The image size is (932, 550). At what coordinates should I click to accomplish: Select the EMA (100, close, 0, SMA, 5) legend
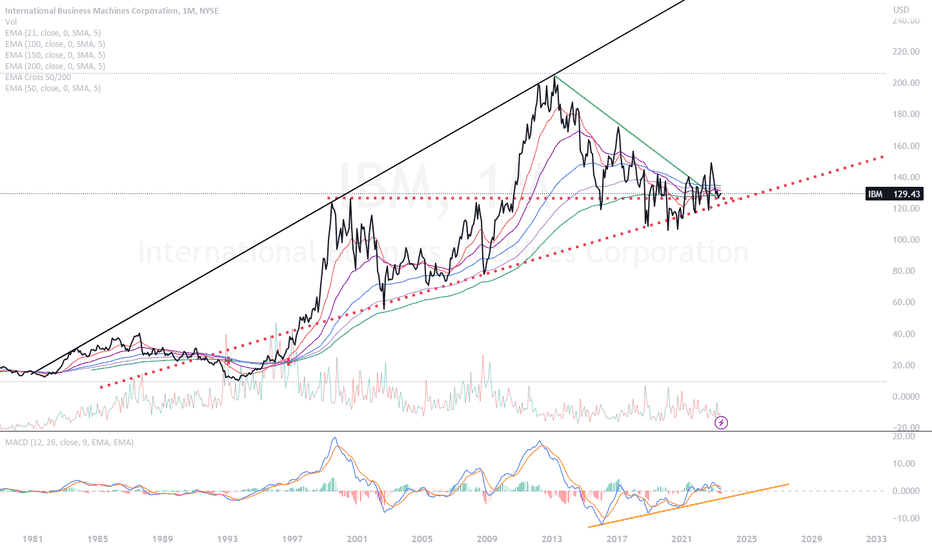click(x=55, y=44)
